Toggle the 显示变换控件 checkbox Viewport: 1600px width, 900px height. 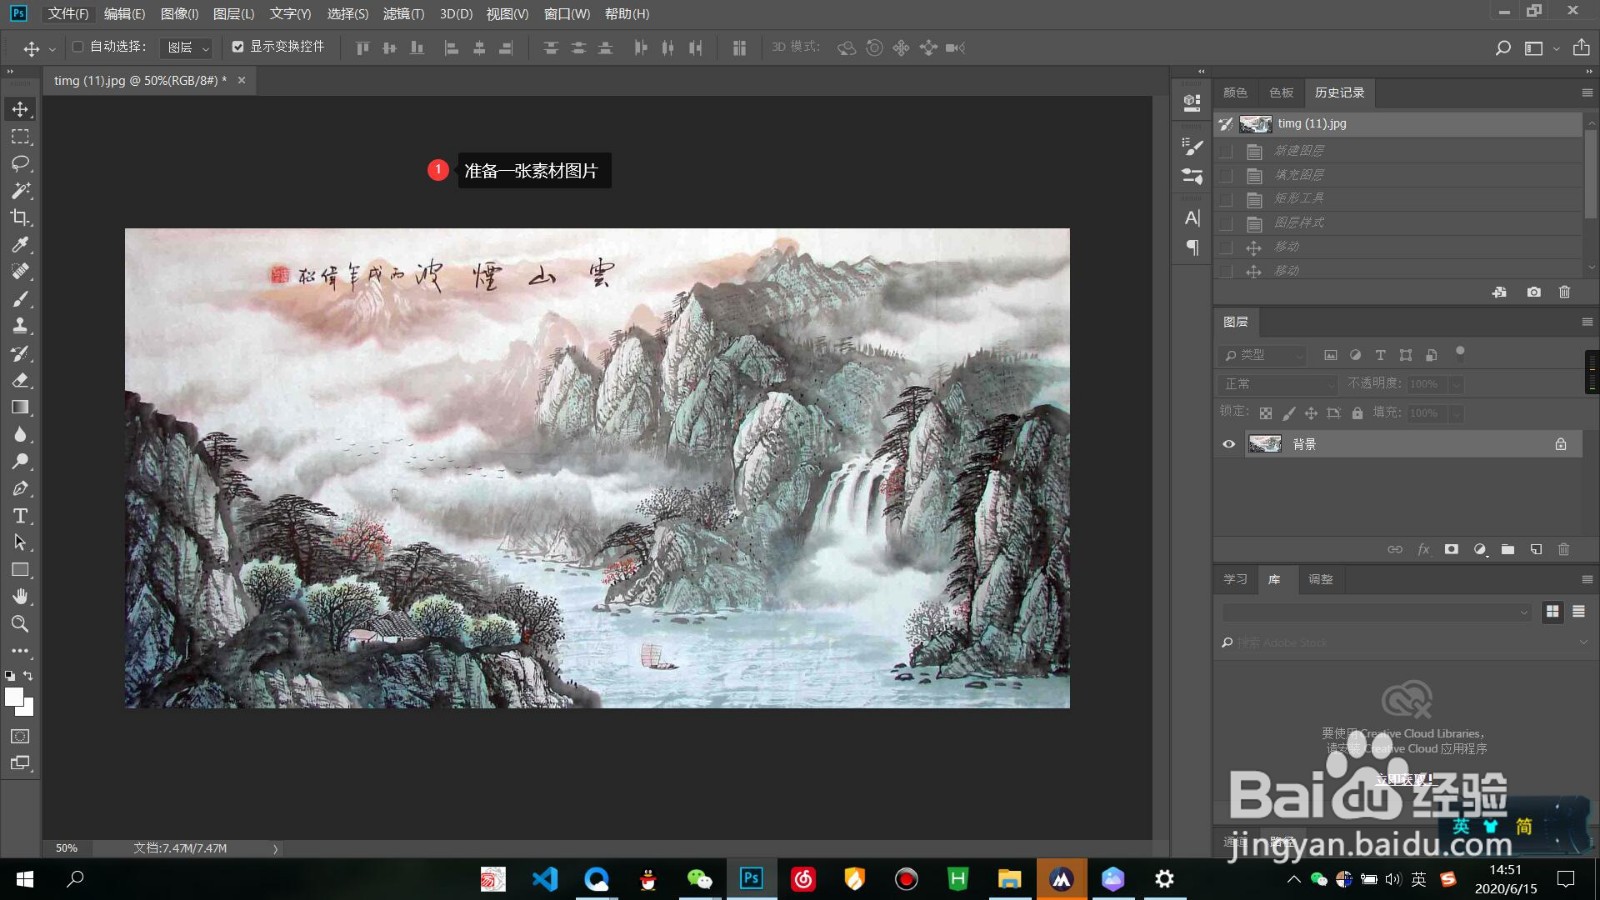[238, 47]
